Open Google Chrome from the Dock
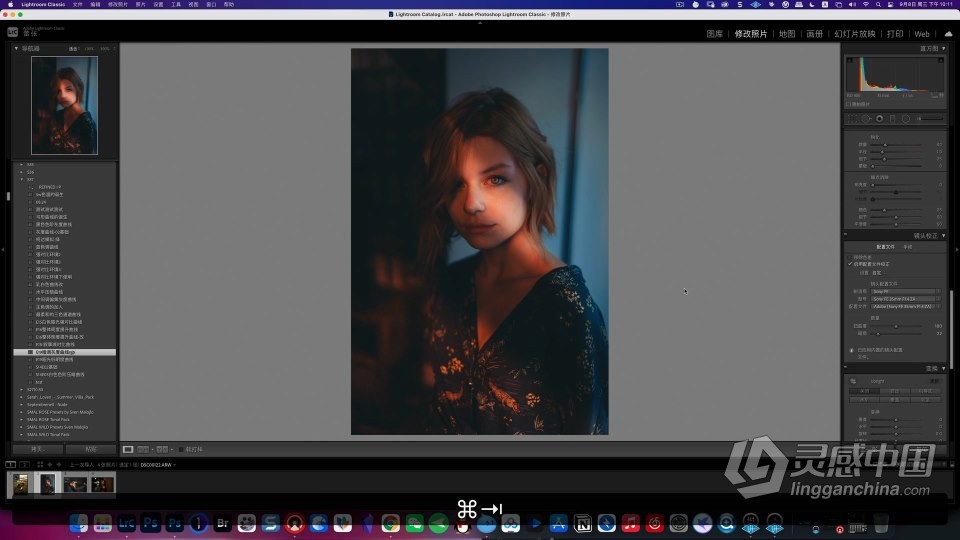 pos(391,523)
